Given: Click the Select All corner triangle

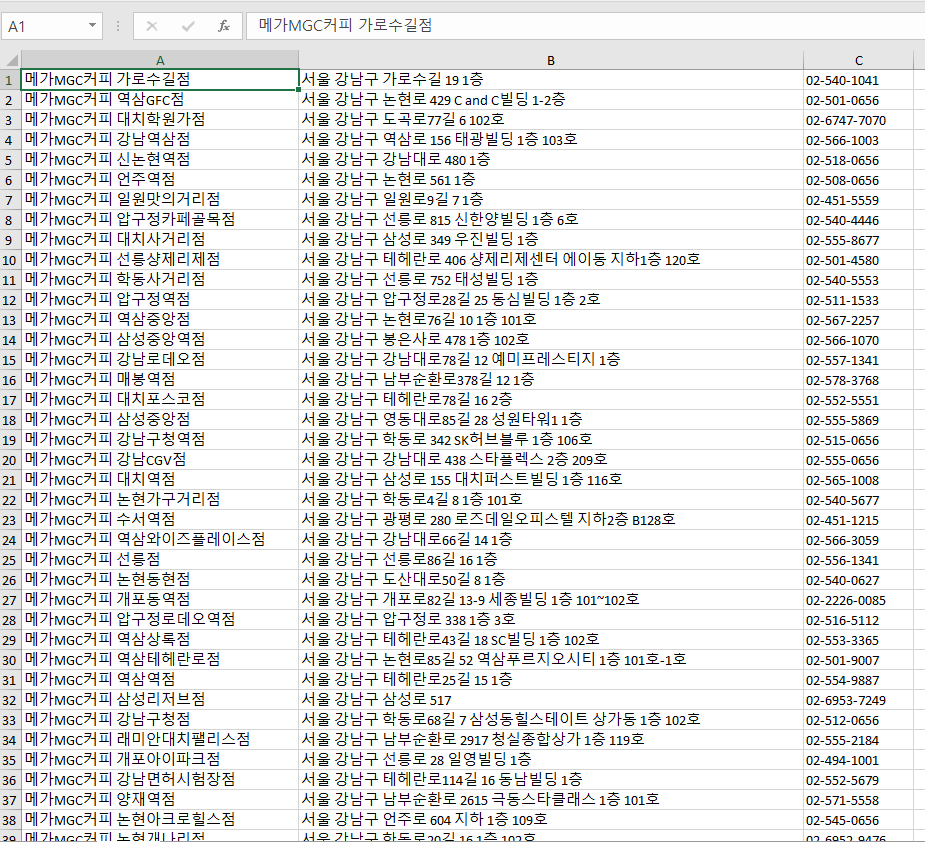Looking at the screenshot, I should coord(11,60).
